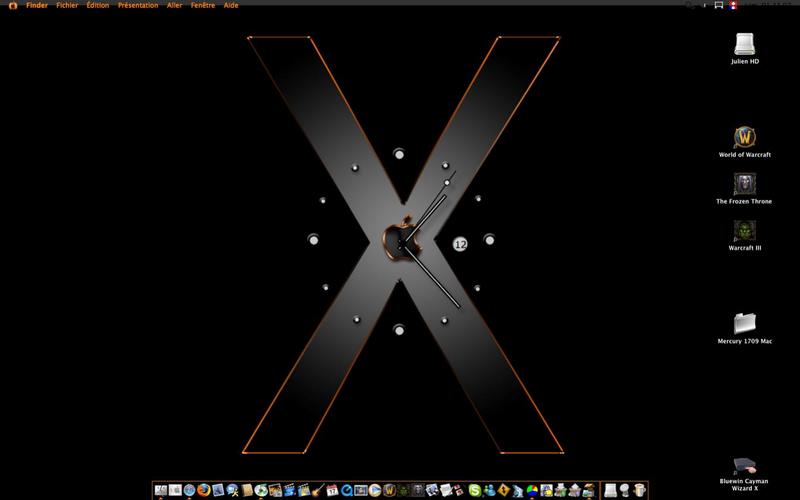This screenshot has height=500, width=800.
Task: Open Skype from the Dock
Action: (x=475, y=490)
